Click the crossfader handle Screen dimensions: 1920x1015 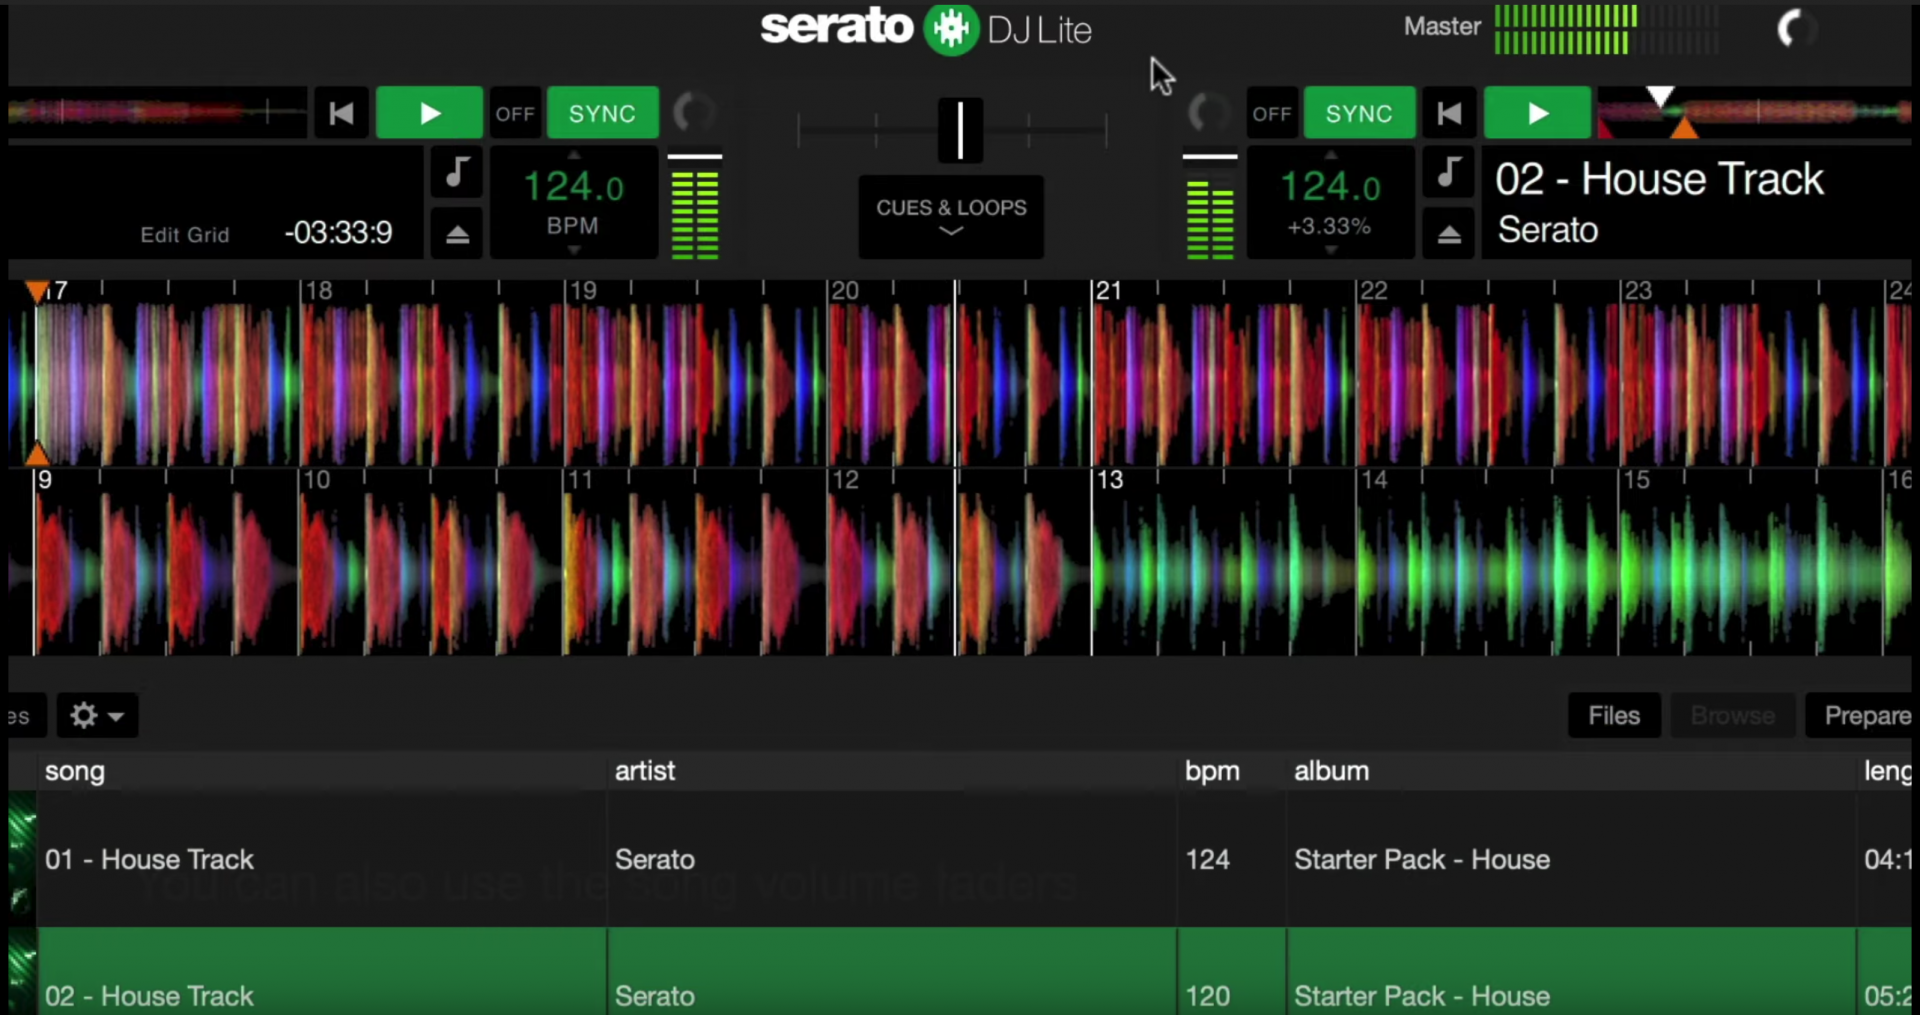click(x=960, y=130)
